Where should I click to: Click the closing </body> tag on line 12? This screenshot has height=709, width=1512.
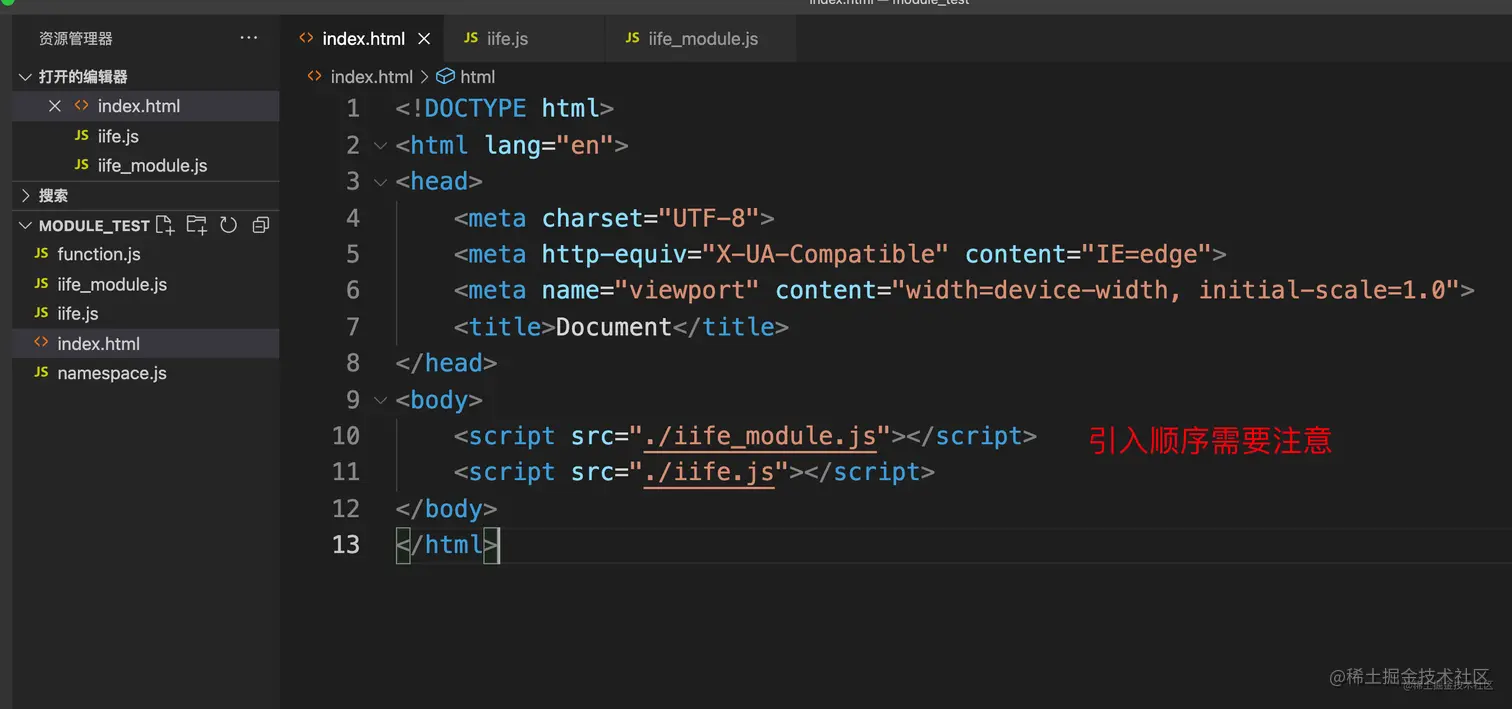446,508
